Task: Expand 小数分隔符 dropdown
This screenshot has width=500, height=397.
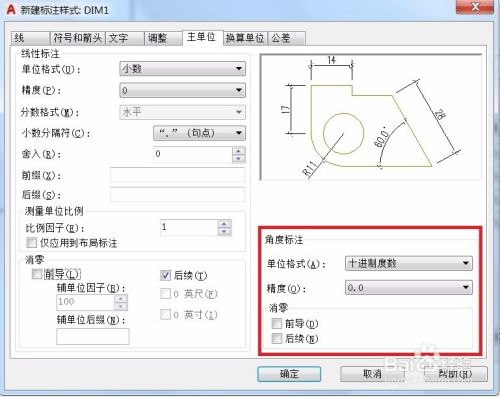Action: point(199,133)
